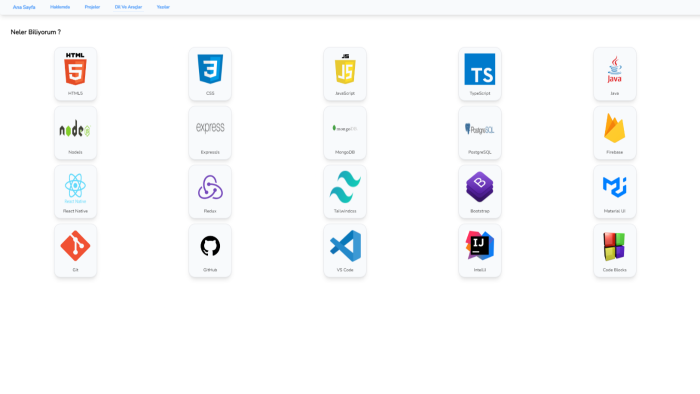Click the Tailwind CSS wave icon
700x394 pixels.
[345, 187]
